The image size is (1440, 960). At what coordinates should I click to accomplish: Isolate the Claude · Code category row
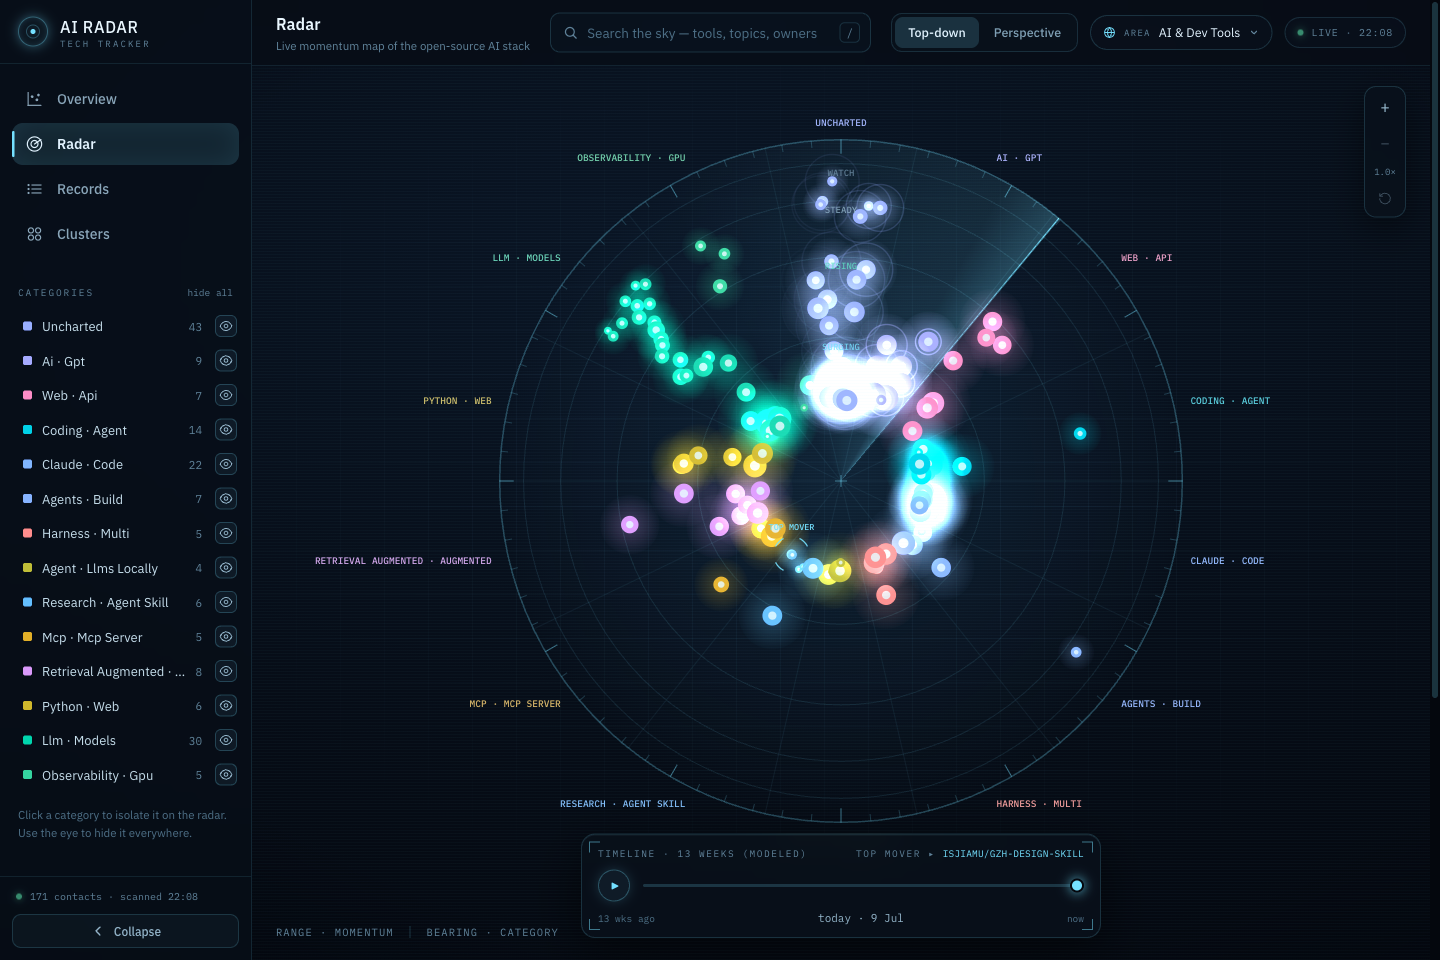click(112, 464)
